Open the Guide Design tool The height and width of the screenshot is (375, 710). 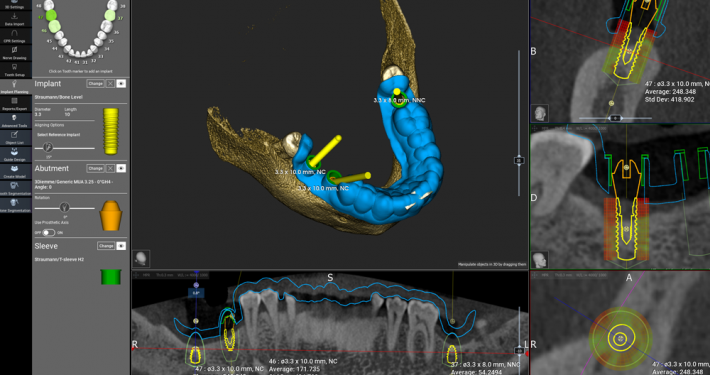point(14,154)
